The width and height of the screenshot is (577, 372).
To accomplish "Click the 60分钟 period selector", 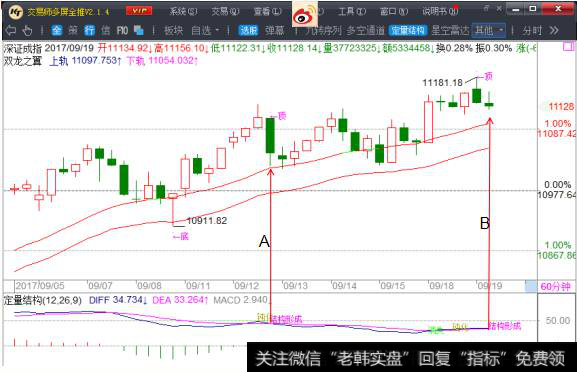I will coord(555,286).
